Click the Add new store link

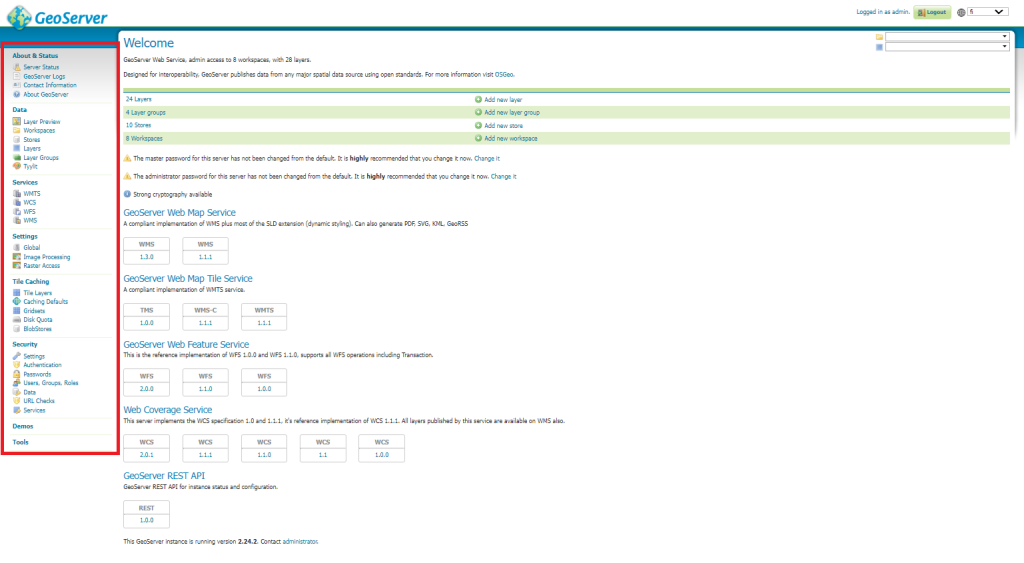(504, 125)
